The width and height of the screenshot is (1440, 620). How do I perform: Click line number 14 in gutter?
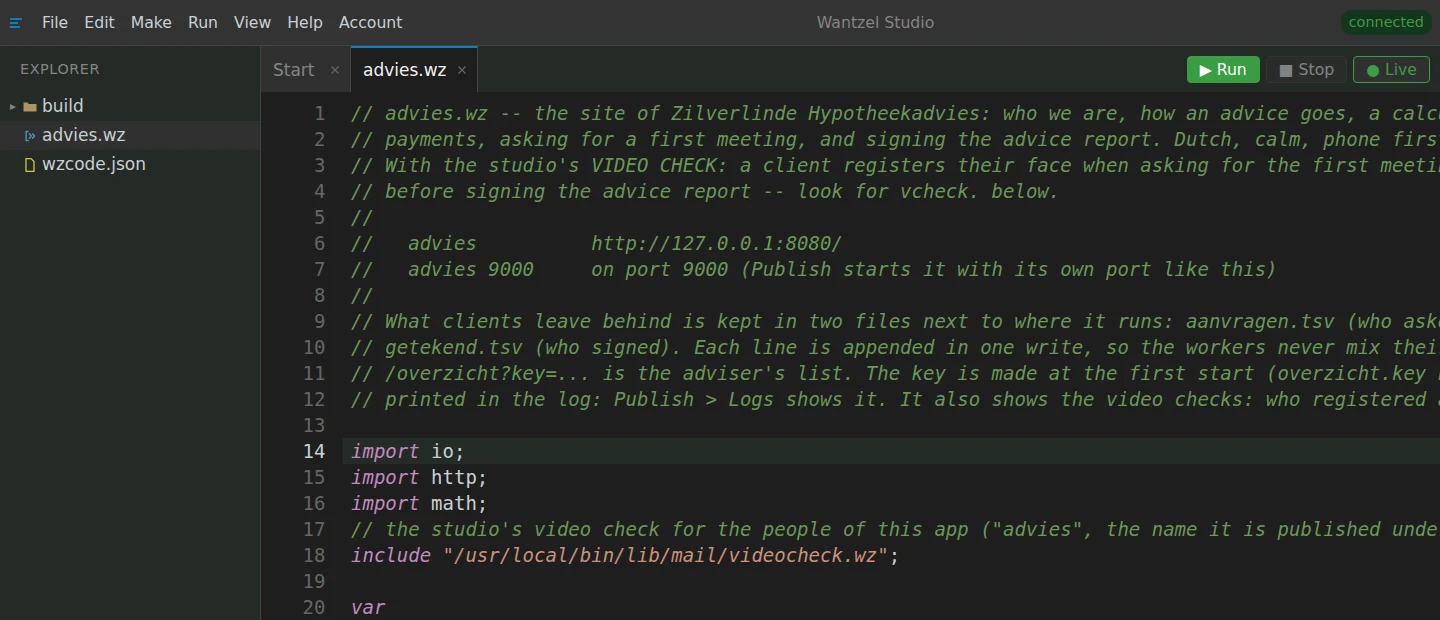(314, 451)
